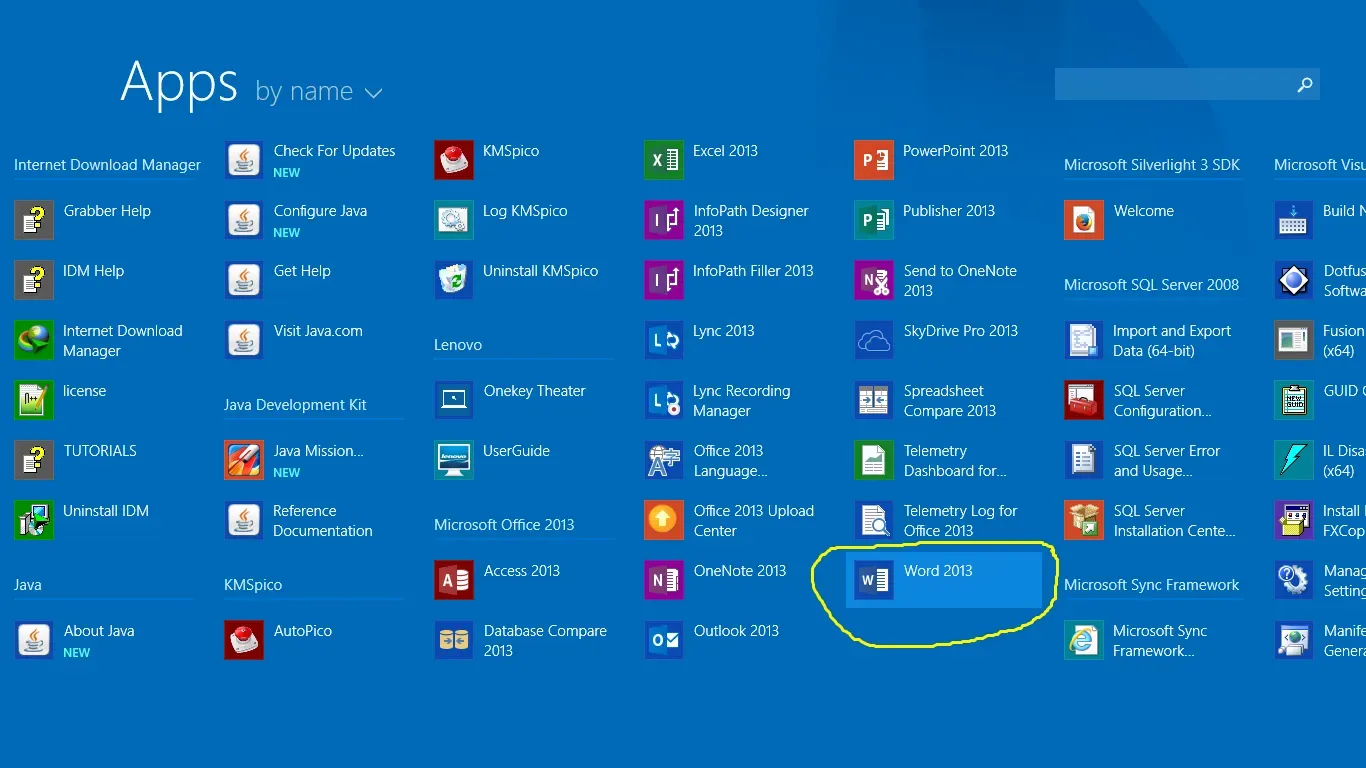Open the InfoPath Filler 2013 icon
Viewport: 1366px width, 768px height.
click(664, 280)
